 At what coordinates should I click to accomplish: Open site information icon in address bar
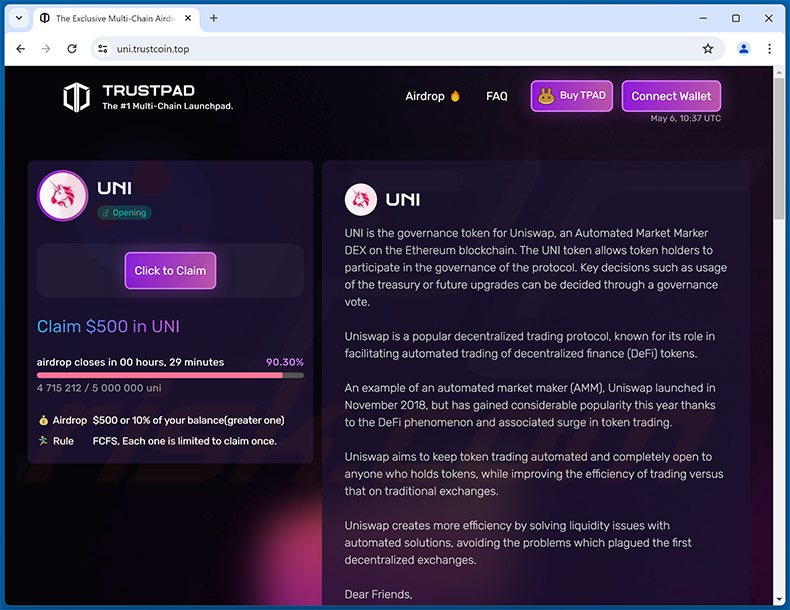(x=103, y=49)
